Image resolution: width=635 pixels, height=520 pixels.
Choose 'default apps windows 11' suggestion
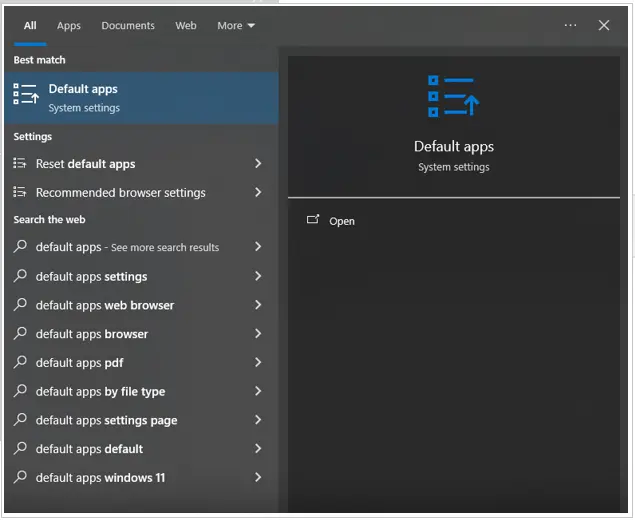pyautogui.click(x=141, y=477)
